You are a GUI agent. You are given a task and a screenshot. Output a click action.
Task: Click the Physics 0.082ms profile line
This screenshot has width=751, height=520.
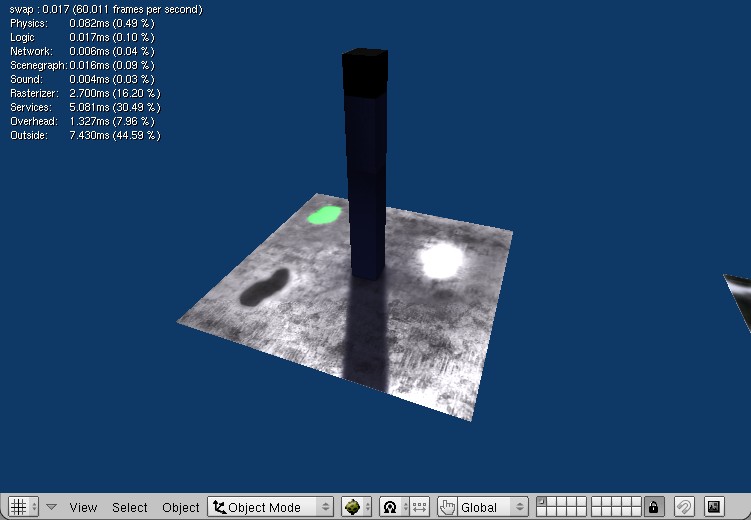tap(82, 23)
